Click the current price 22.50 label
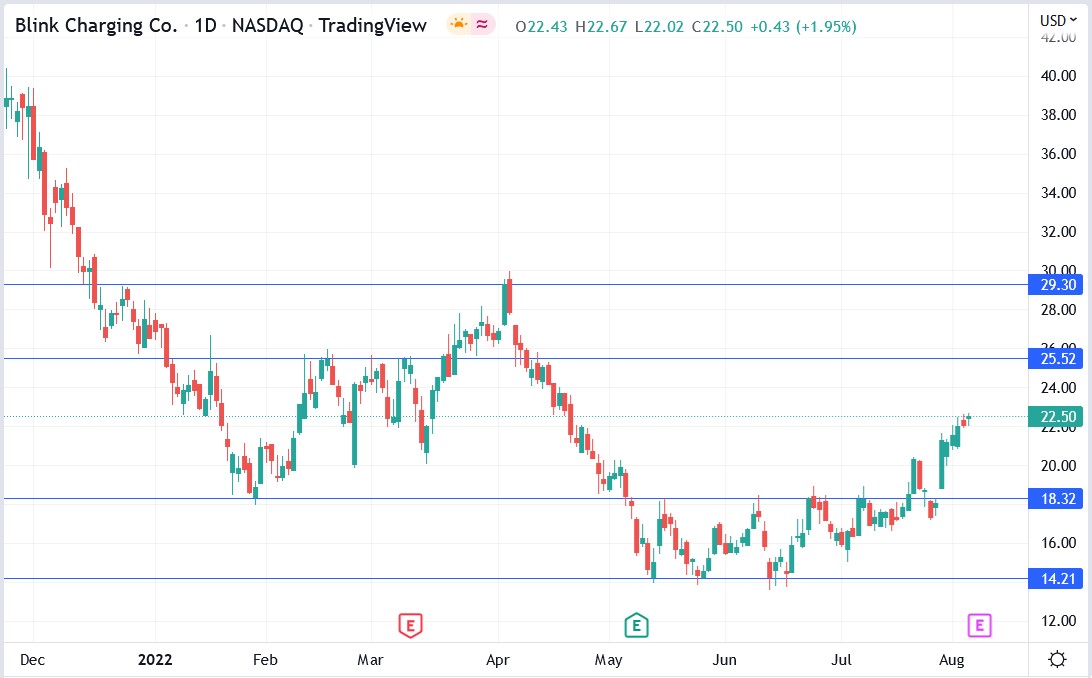 click(x=1059, y=418)
